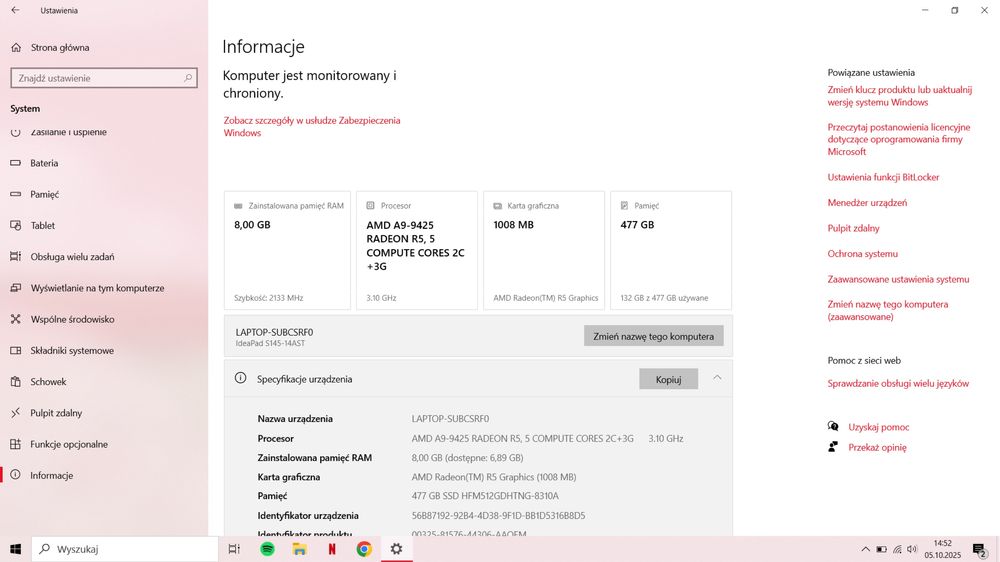Viewport: 1000px width, 562px height.
Task: Click Zmień nazwę tego komputera button
Action: tap(654, 336)
